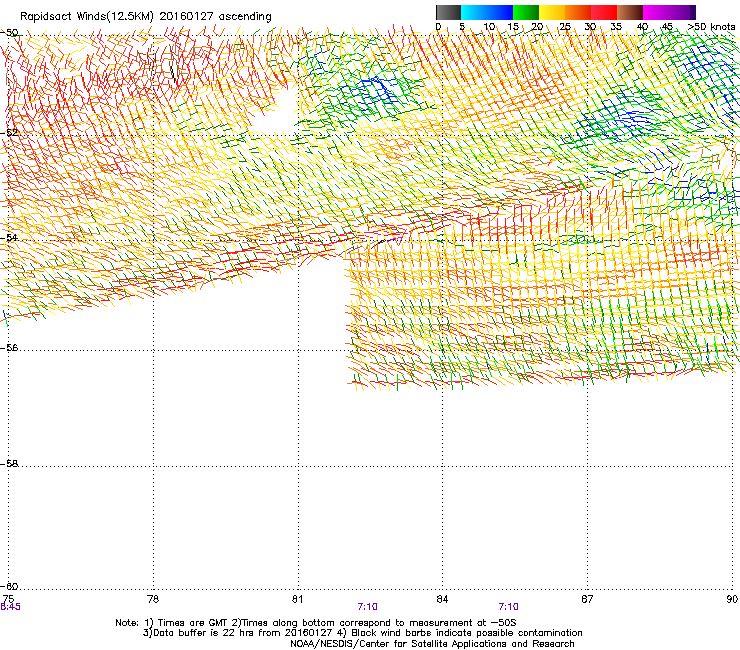Click the 90 longitude axis label
The width and height of the screenshot is (740, 650).
click(732, 599)
